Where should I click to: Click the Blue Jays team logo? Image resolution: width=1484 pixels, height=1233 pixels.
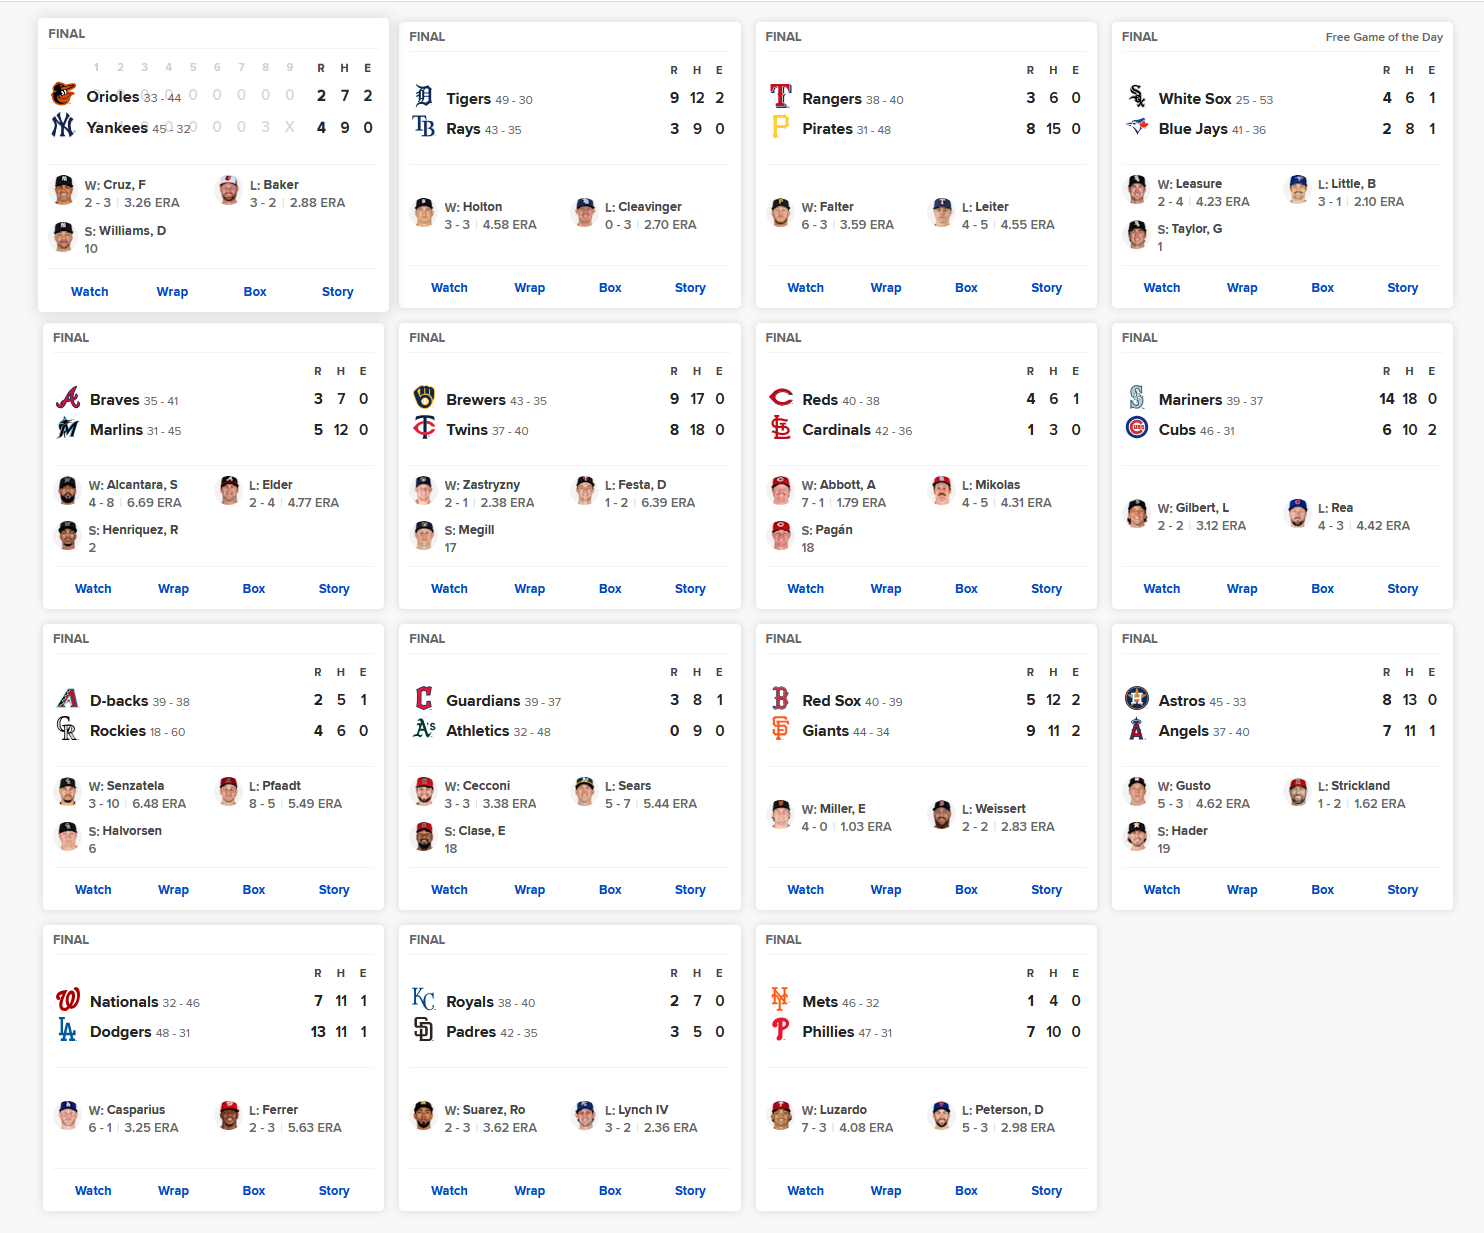click(x=1137, y=126)
